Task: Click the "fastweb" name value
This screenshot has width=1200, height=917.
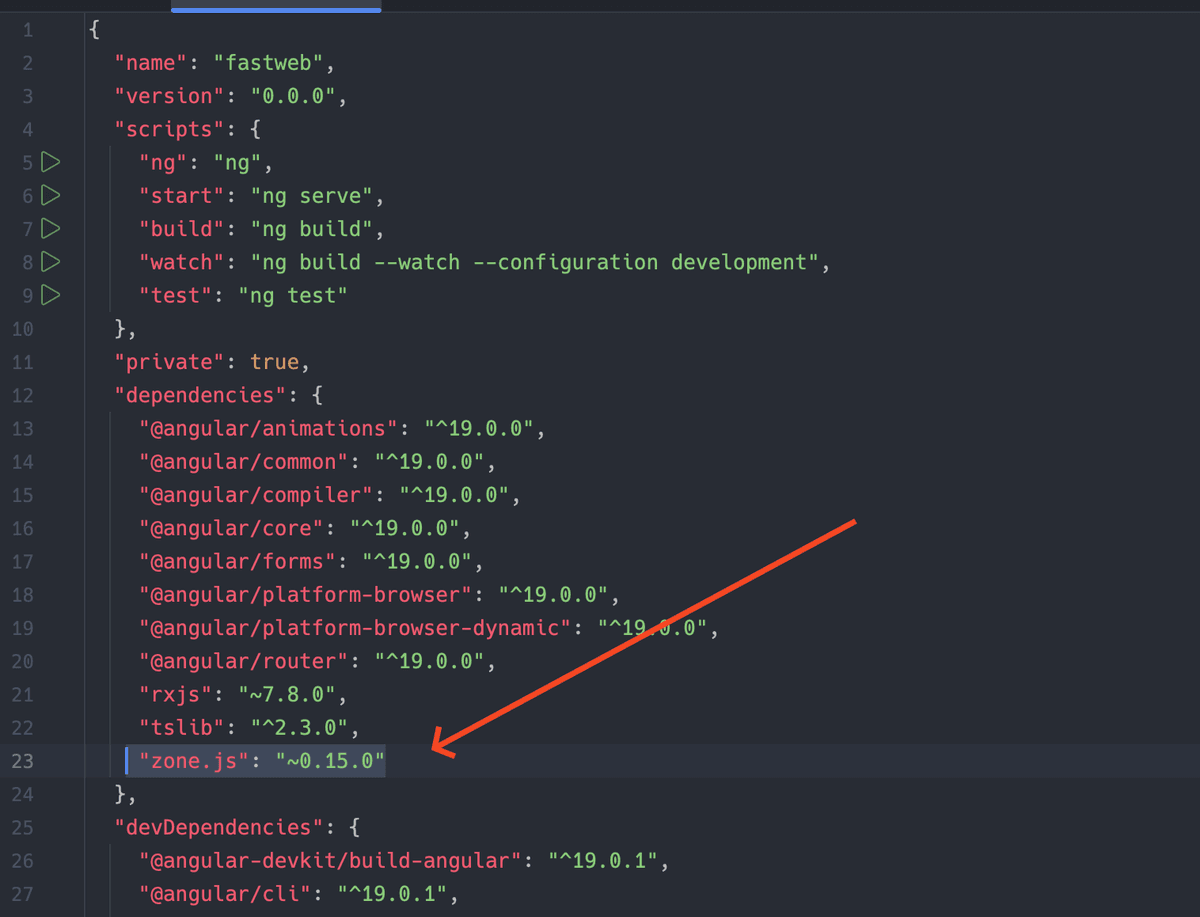Action: pyautogui.click(x=268, y=63)
